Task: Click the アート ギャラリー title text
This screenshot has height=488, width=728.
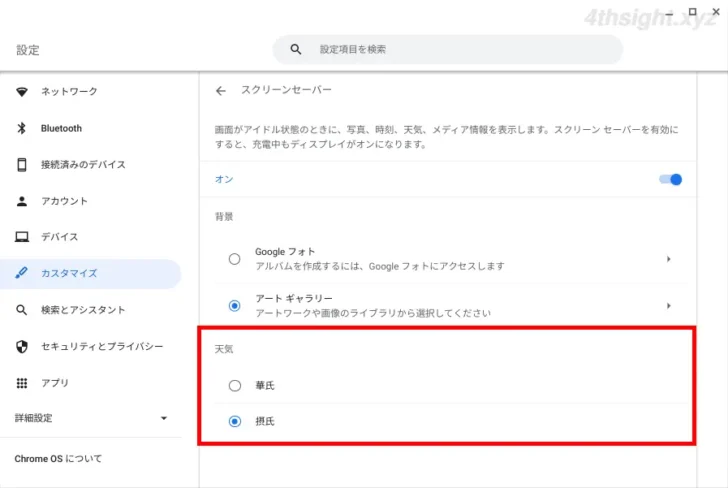Action: click(x=294, y=298)
